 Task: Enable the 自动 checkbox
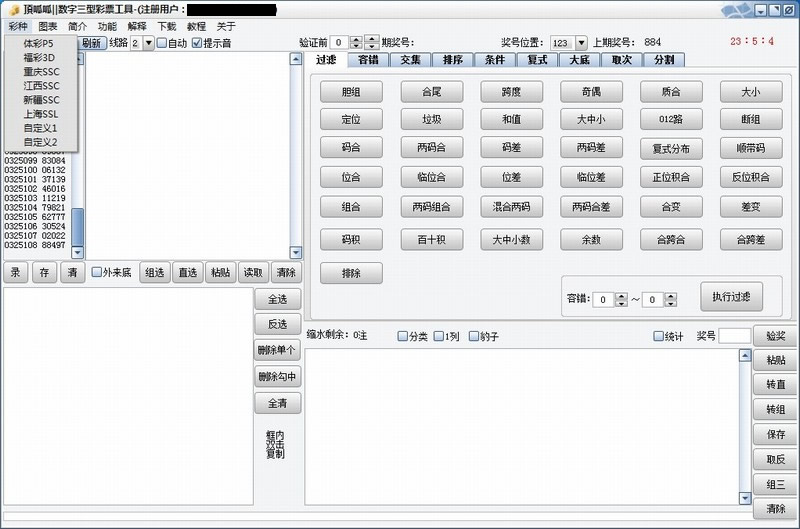[162, 44]
